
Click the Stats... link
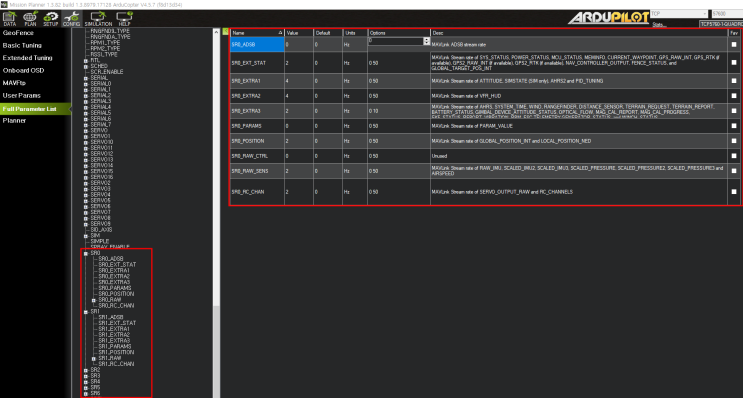659,25
